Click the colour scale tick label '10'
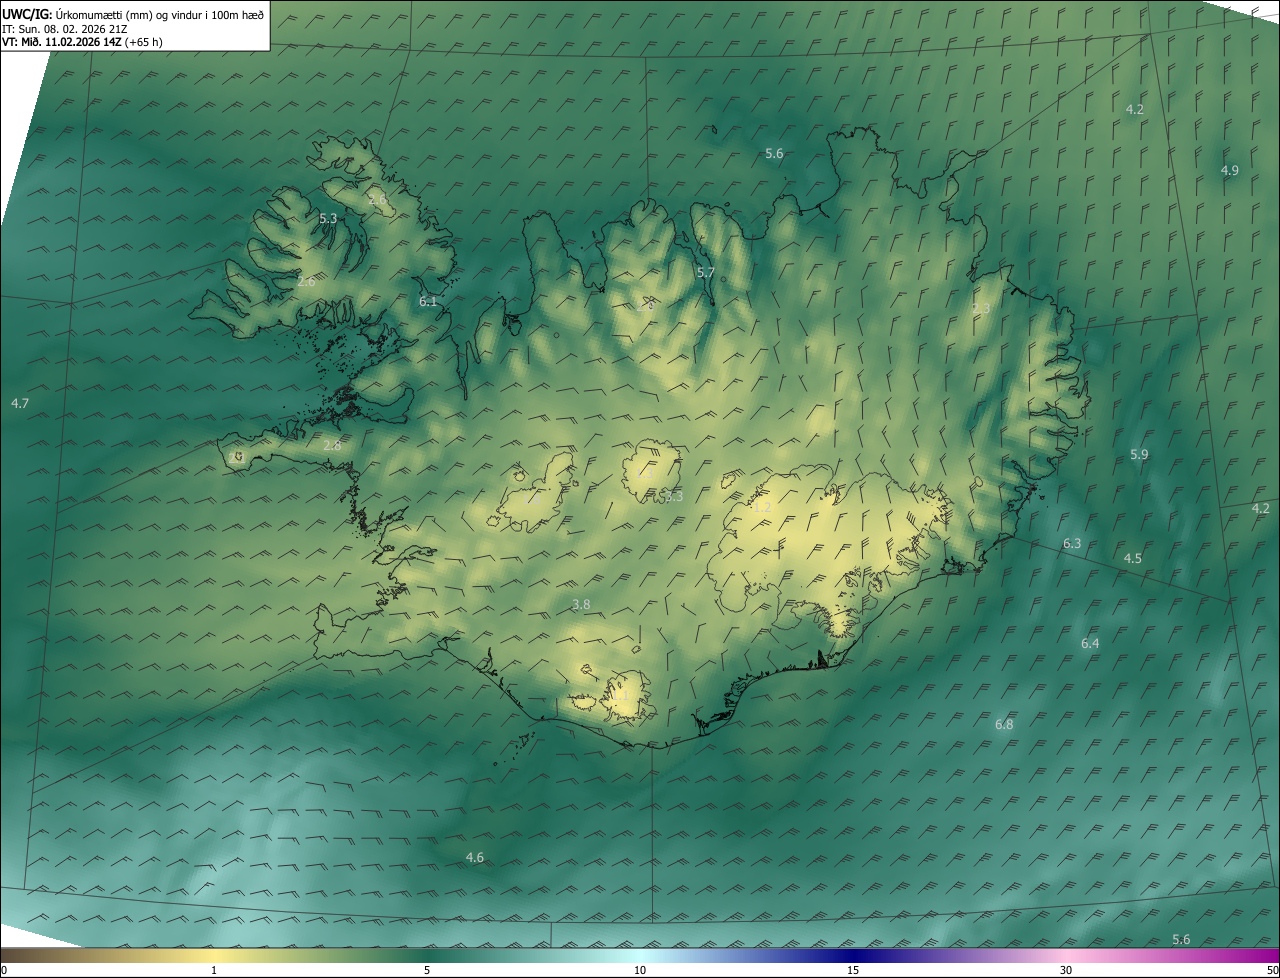The image size is (1280, 978). (640, 970)
